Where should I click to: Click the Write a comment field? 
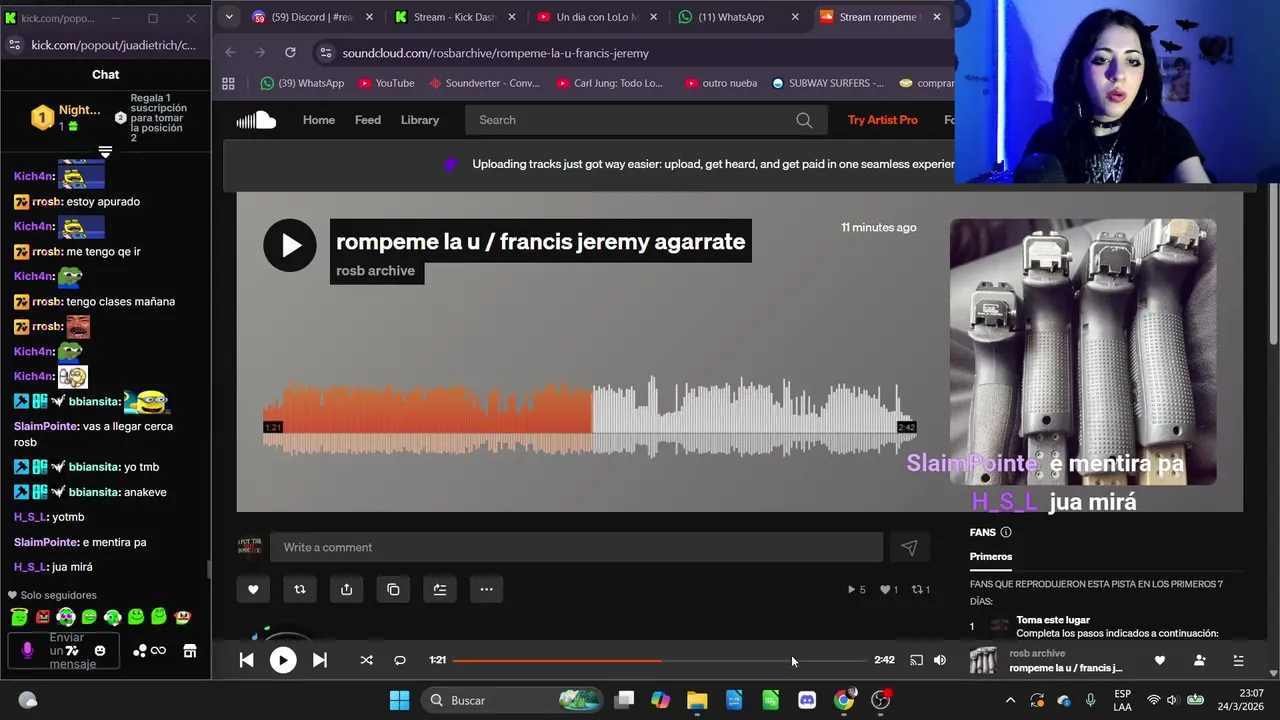click(576, 547)
